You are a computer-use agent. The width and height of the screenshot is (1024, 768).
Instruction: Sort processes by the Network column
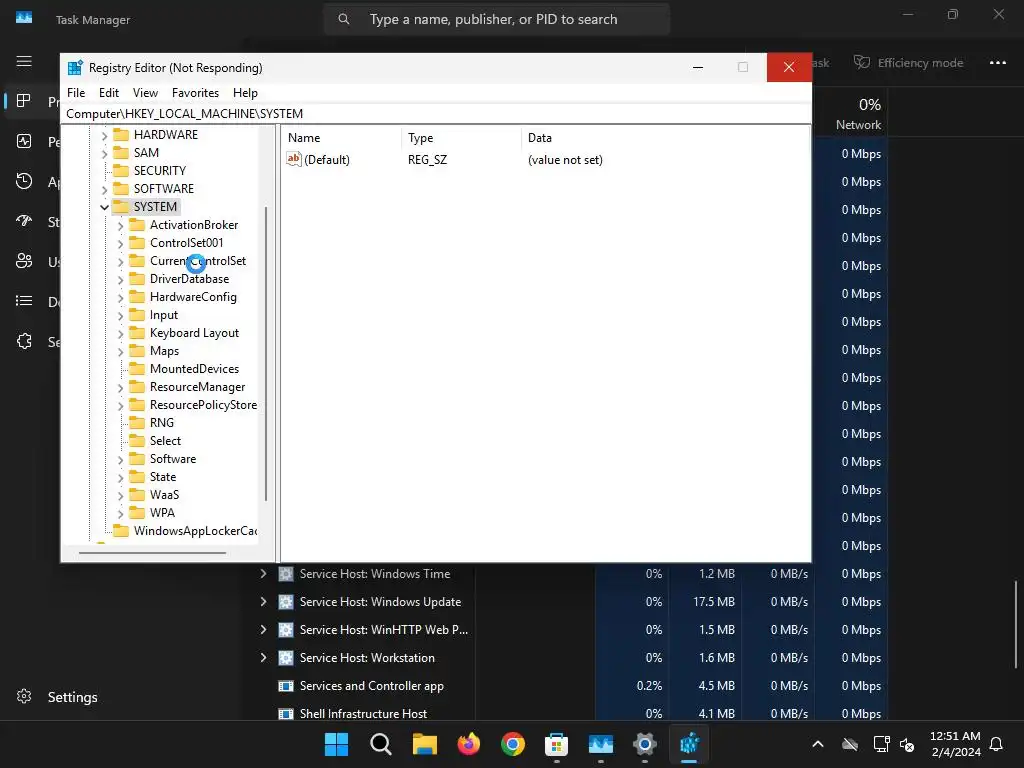857,114
